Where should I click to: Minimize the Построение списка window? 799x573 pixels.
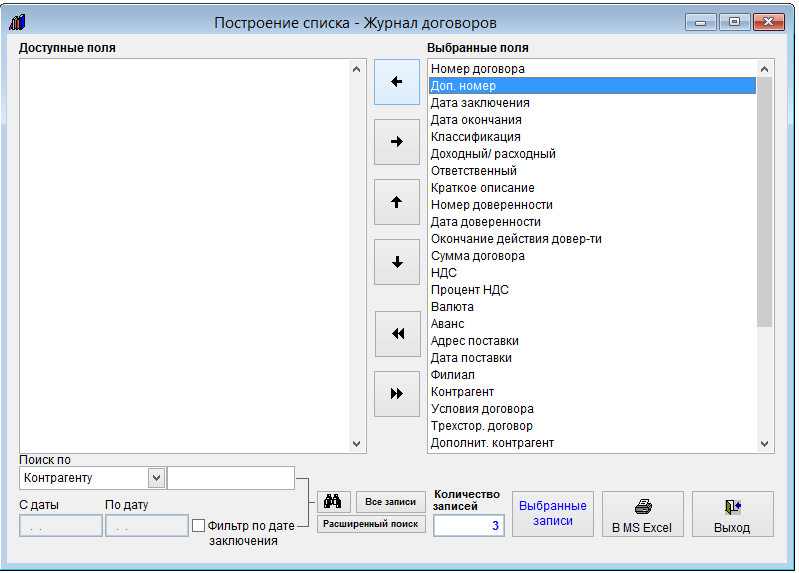click(x=701, y=22)
